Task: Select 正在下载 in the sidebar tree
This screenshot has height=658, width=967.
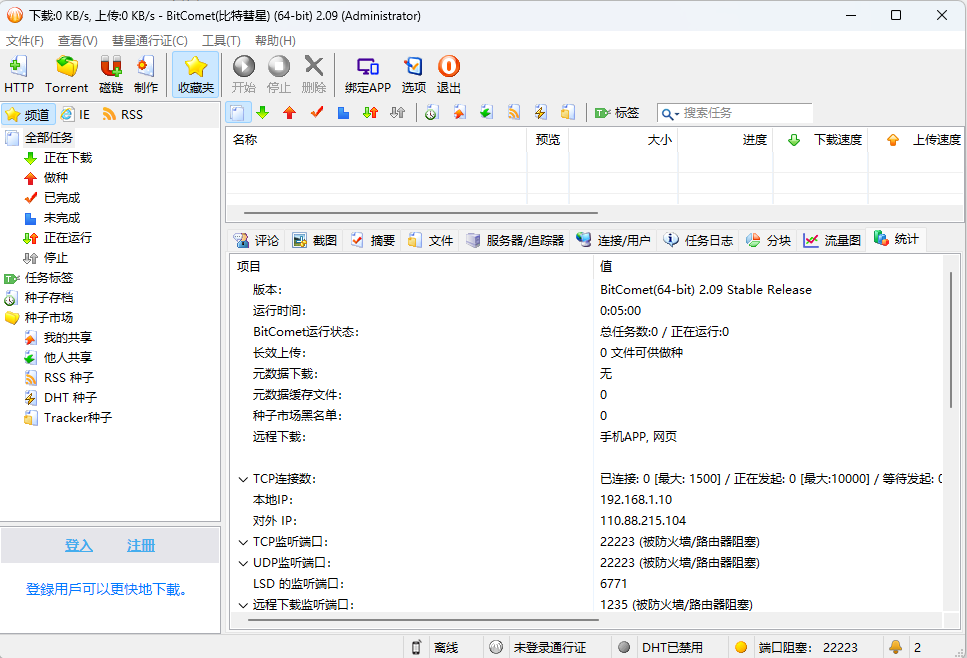Action: pos(68,158)
